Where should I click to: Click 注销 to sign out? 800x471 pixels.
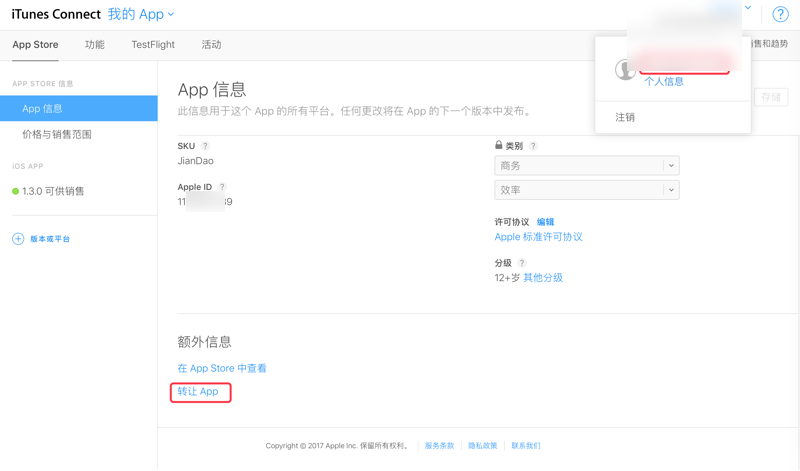625,117
